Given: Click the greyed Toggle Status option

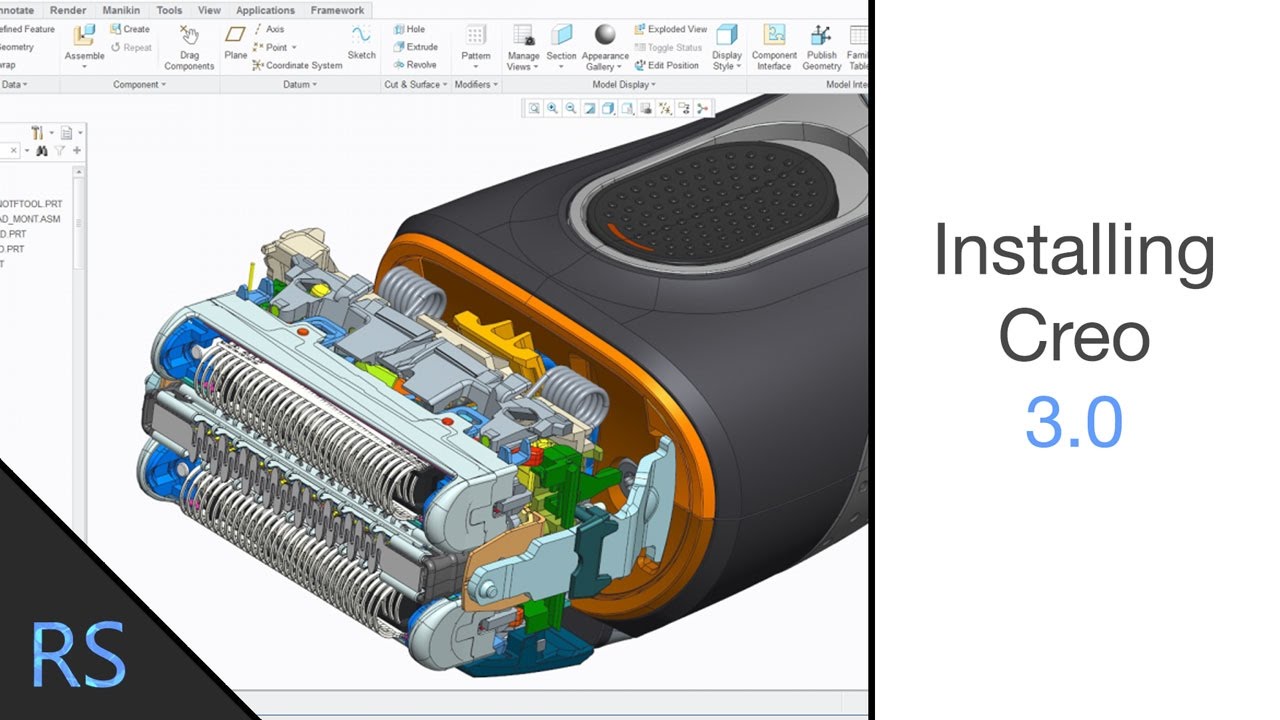Looking at the screenshot, I should pyautogui.click(x=669, y=47).
